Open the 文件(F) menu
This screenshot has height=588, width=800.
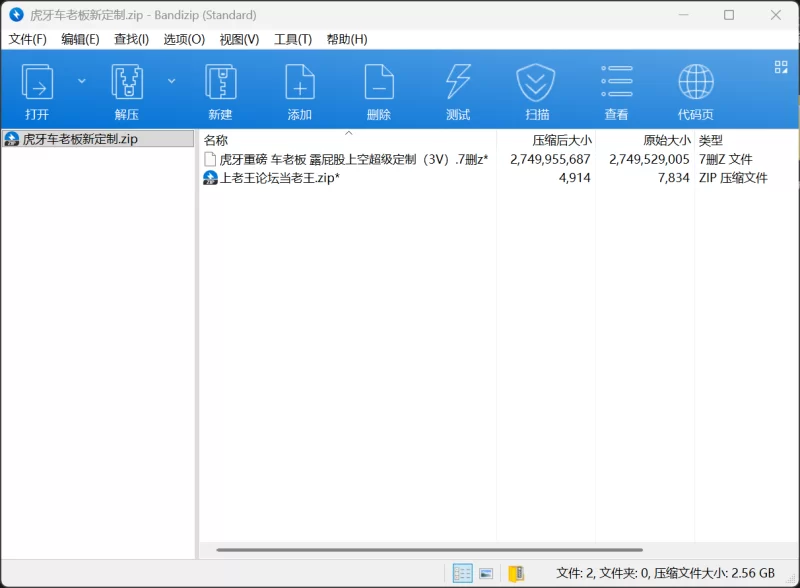coord(28,39)
